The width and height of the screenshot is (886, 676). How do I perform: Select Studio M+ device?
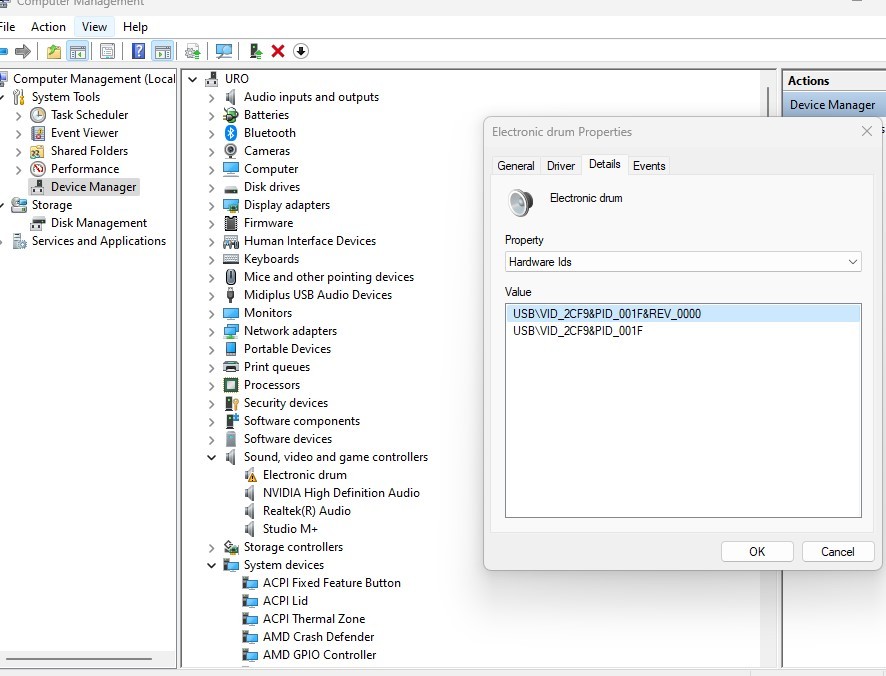coord(290,529)
